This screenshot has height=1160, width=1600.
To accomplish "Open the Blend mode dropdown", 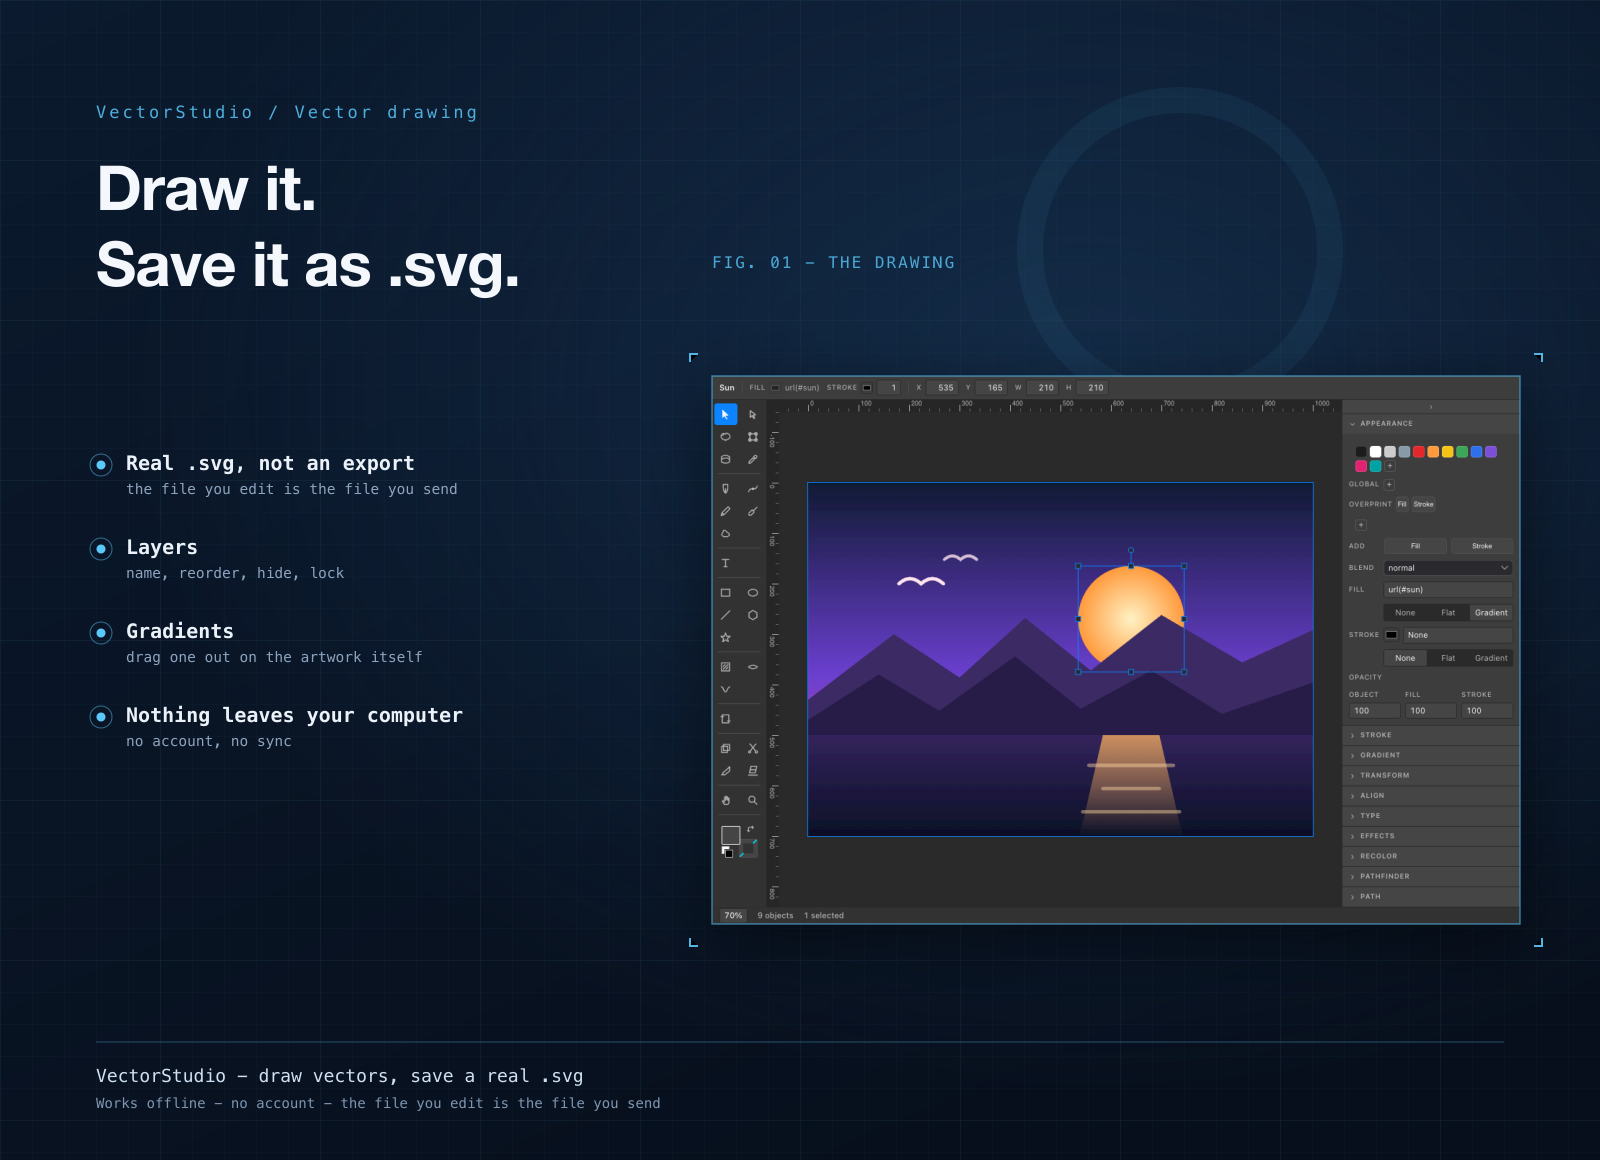I will click(1448, 568).
